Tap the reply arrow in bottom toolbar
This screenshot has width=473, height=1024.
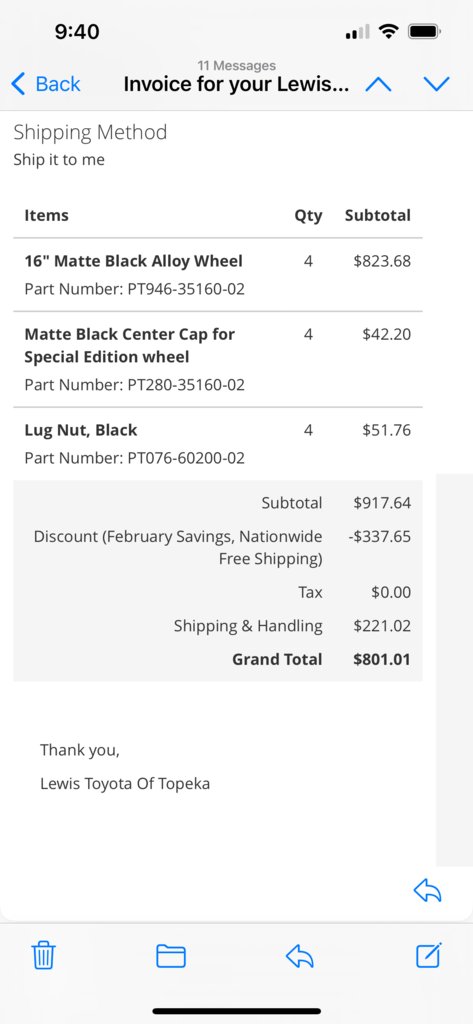pos(300,957)
